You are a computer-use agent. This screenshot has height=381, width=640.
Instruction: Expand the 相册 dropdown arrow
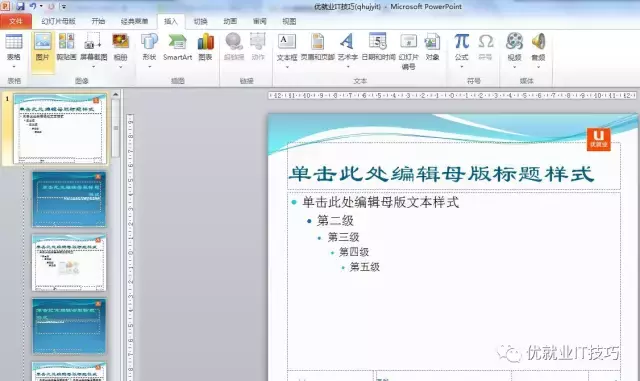pyautogui.click(x=120, y=67)
